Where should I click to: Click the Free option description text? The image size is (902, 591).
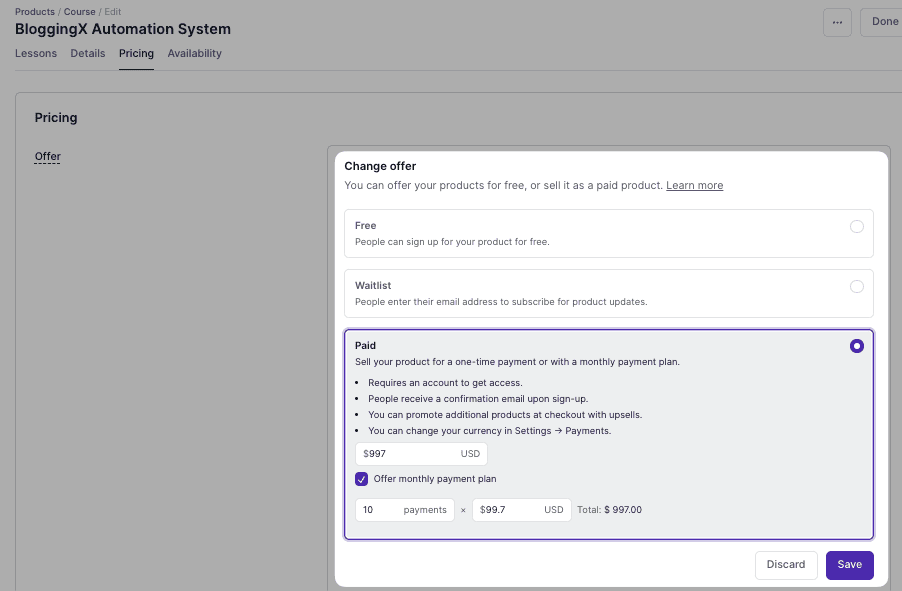(x=452, y=242)
